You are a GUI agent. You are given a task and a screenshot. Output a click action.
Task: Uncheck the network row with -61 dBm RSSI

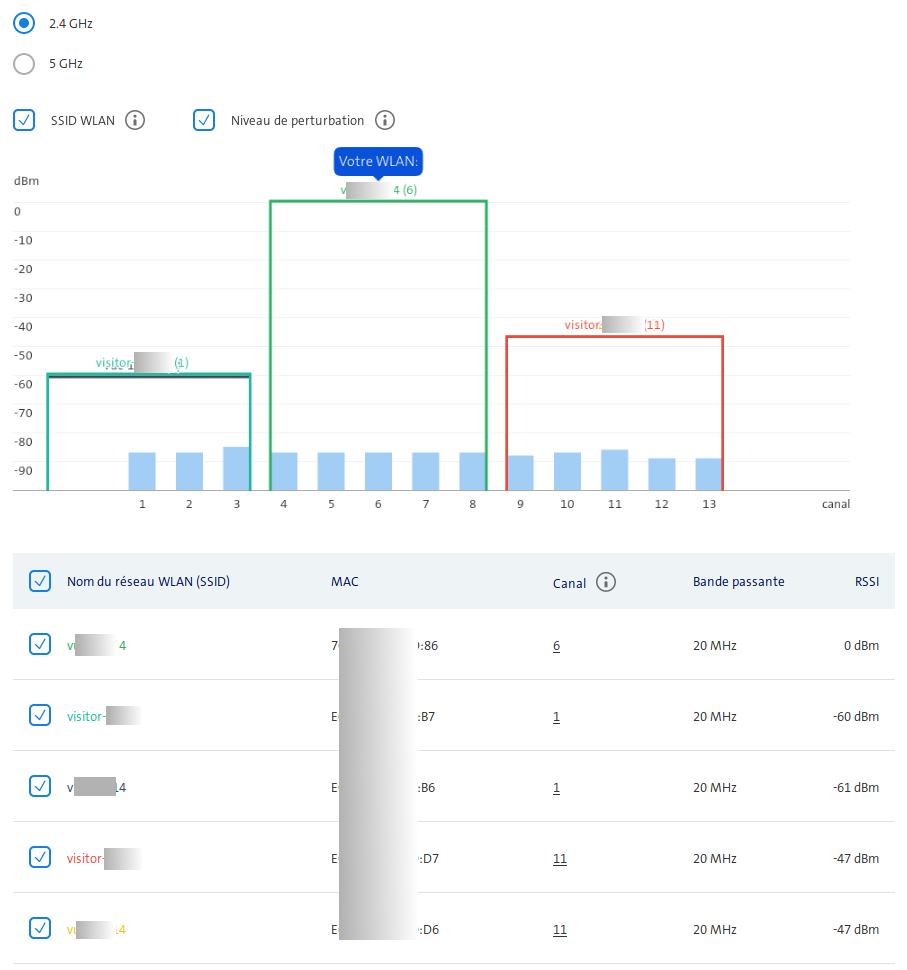[x=40, y=787]
